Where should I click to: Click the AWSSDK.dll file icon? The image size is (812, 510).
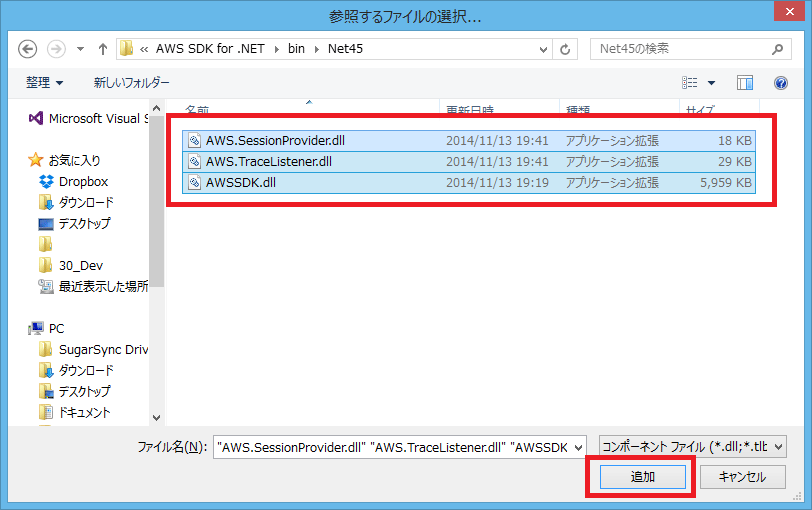194,183
